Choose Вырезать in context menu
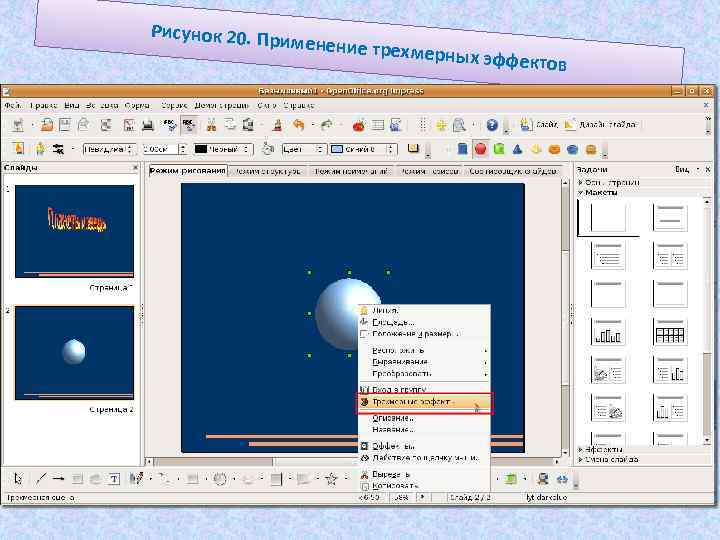The width and height of the screenshot is (720, 540). [x=425, y=474]
